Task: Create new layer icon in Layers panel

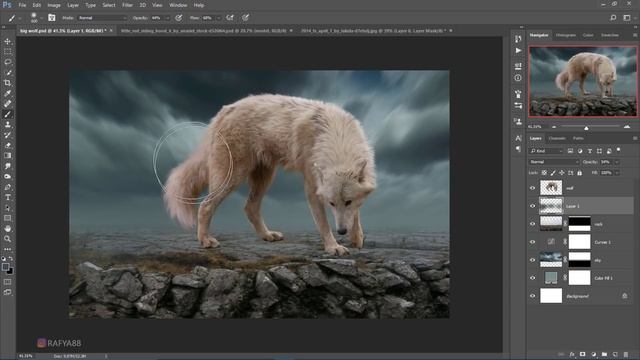Action: click(615, 354)
